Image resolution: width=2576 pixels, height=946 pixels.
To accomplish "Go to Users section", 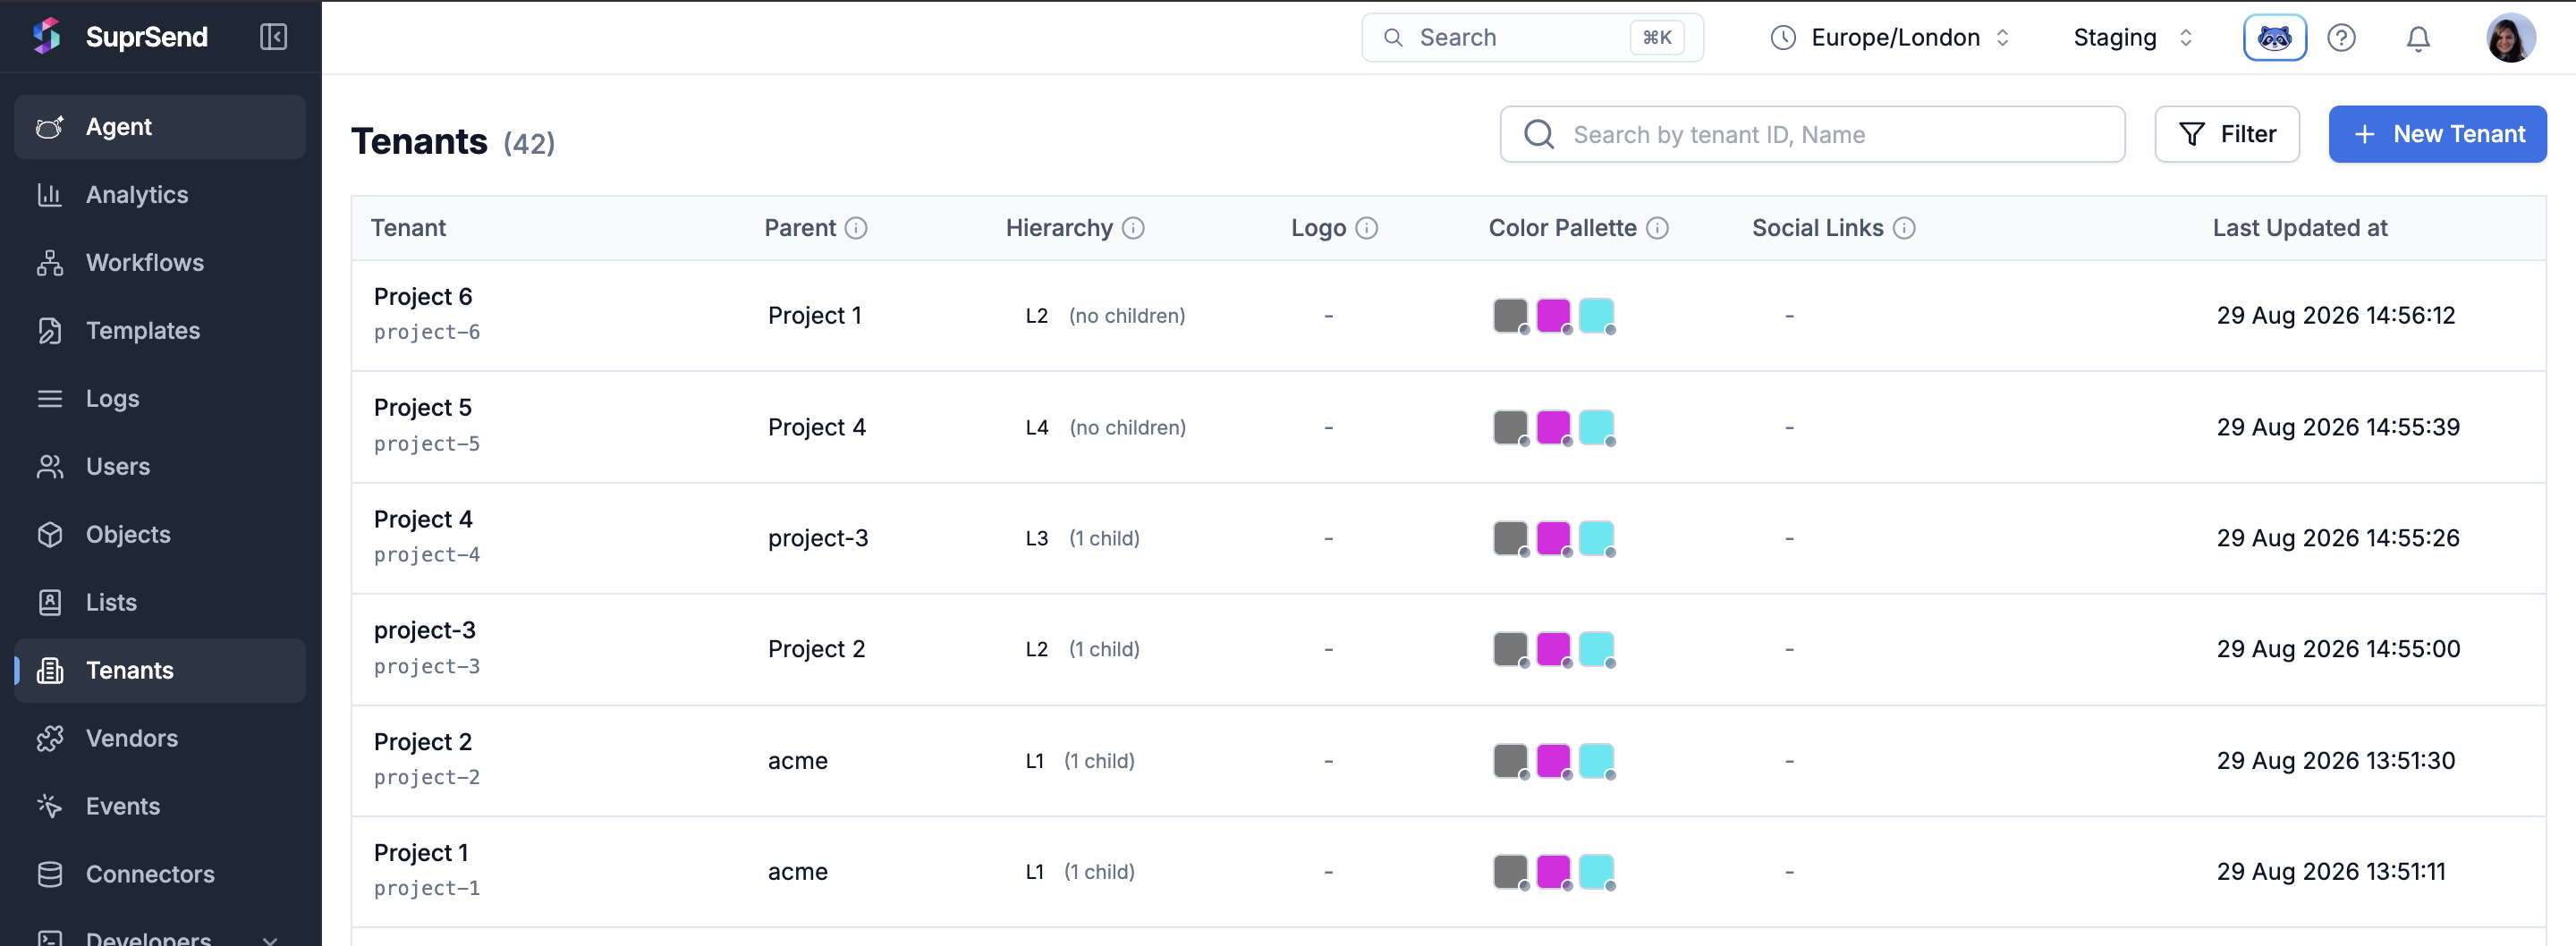I will (x=159, y=466).
